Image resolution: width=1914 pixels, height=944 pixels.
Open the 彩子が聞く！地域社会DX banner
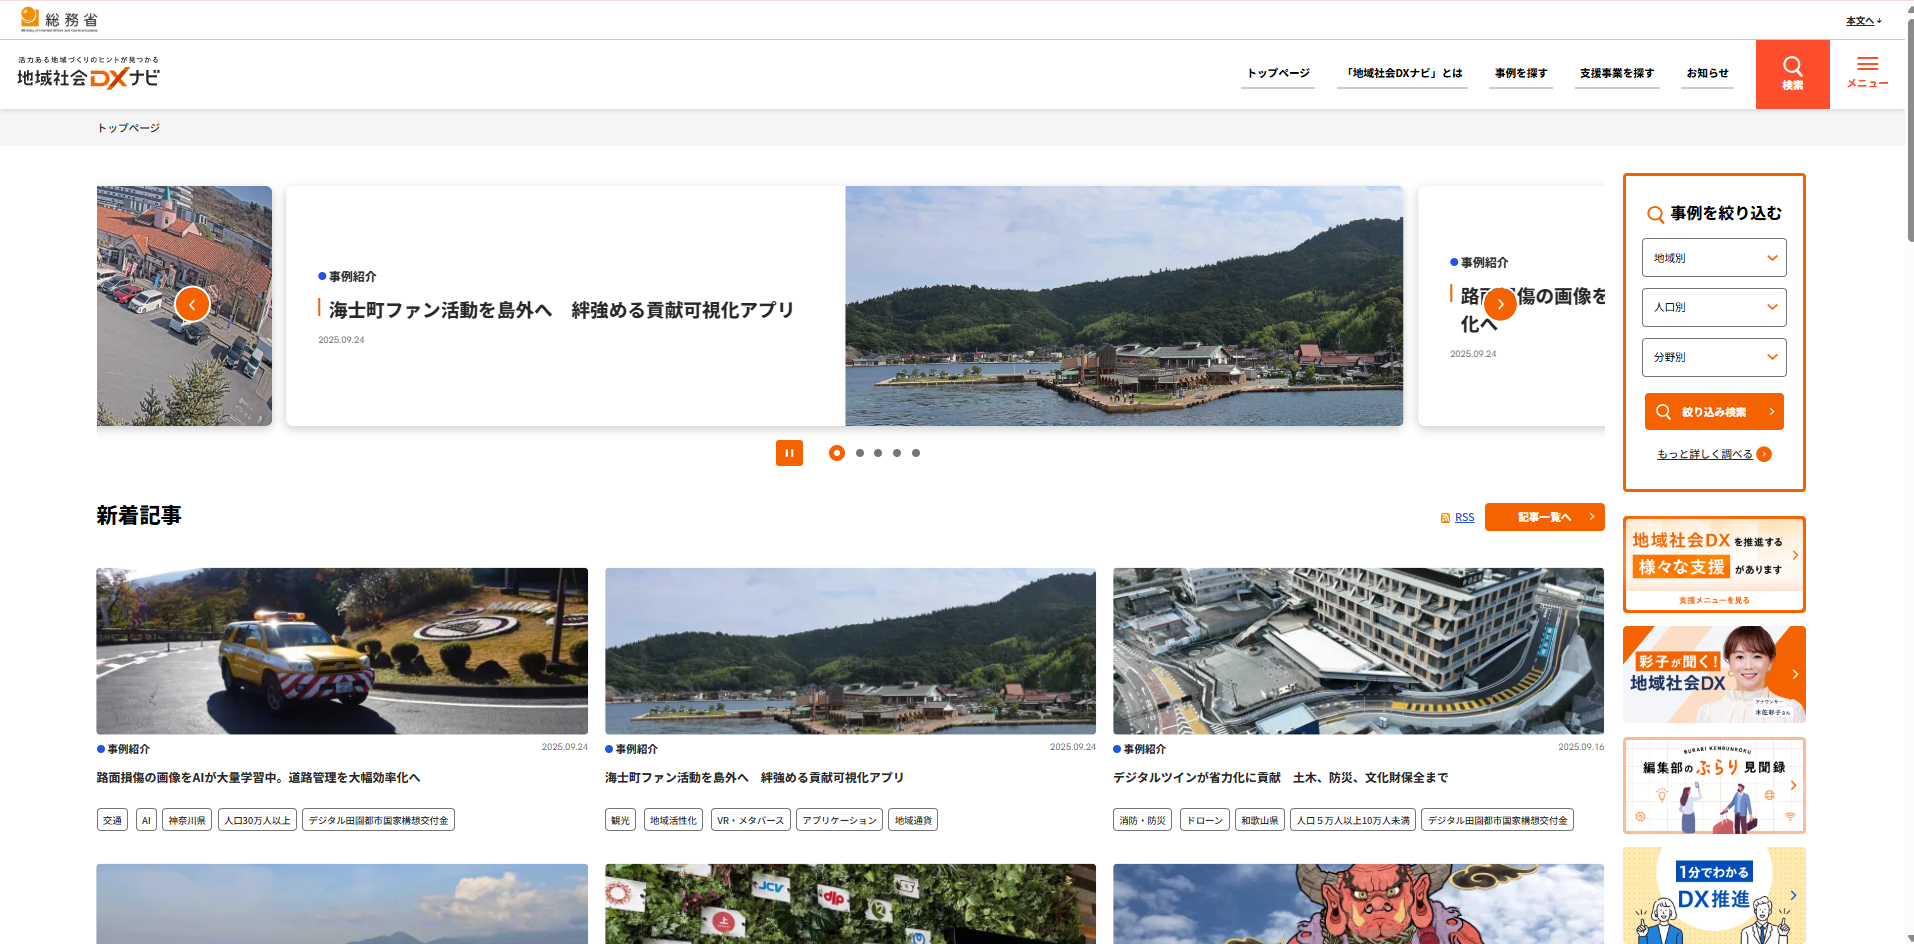point(1713,674)
